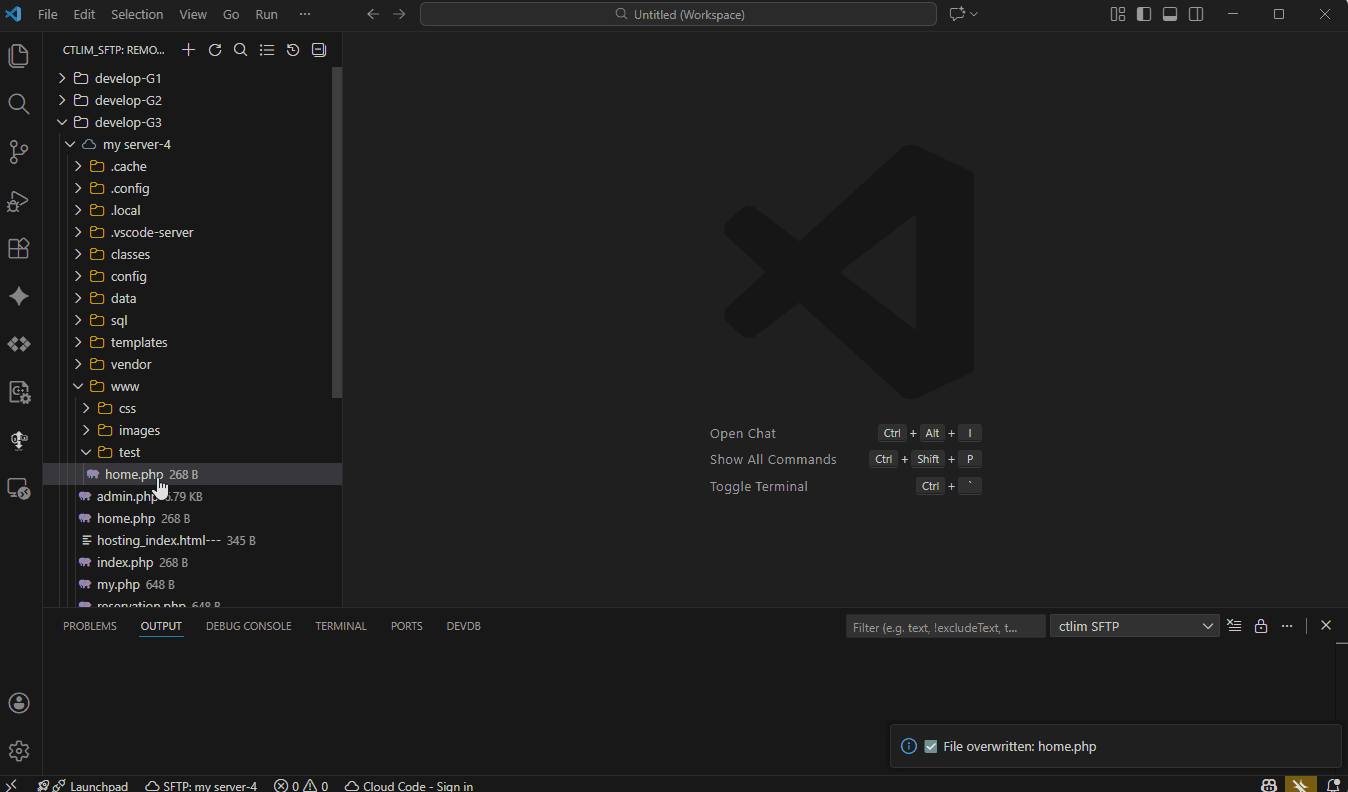This screenshot has width=1348, height=792.
Task: Click Cloud Code - Sign in
Action: pos(408,786)
